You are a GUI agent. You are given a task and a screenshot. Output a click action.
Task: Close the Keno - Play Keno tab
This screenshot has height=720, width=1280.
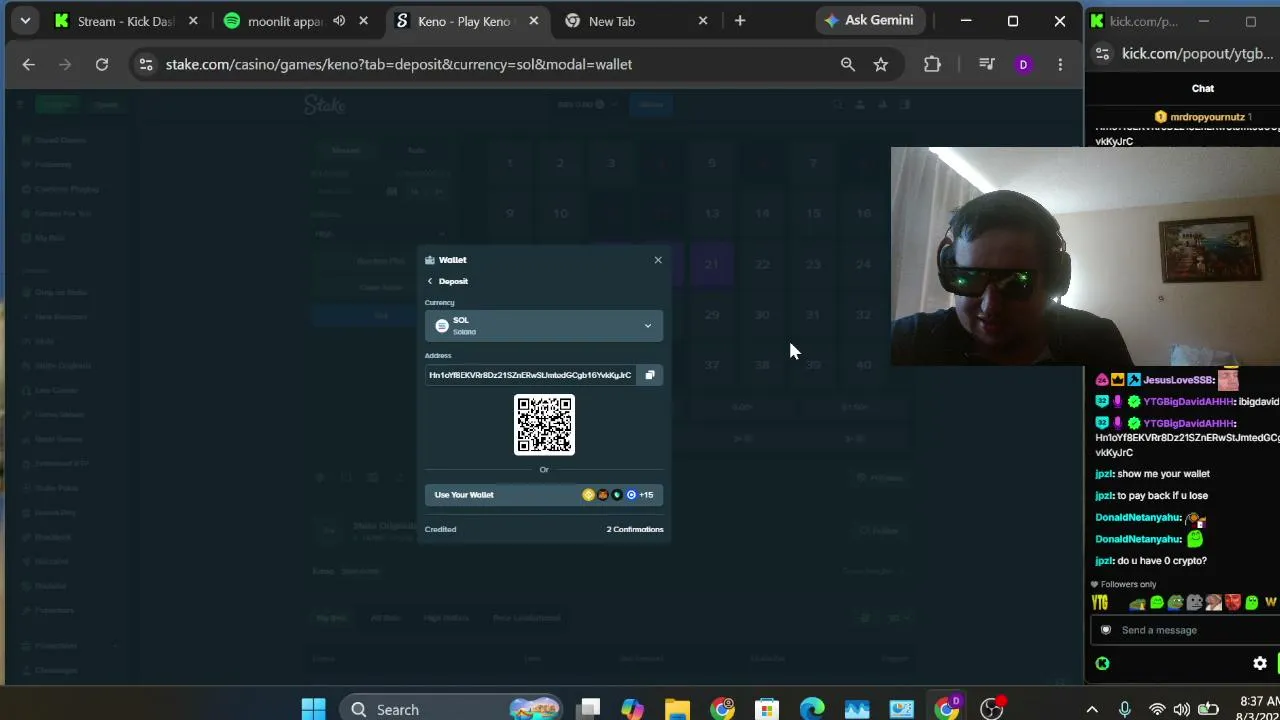point(531,21)
